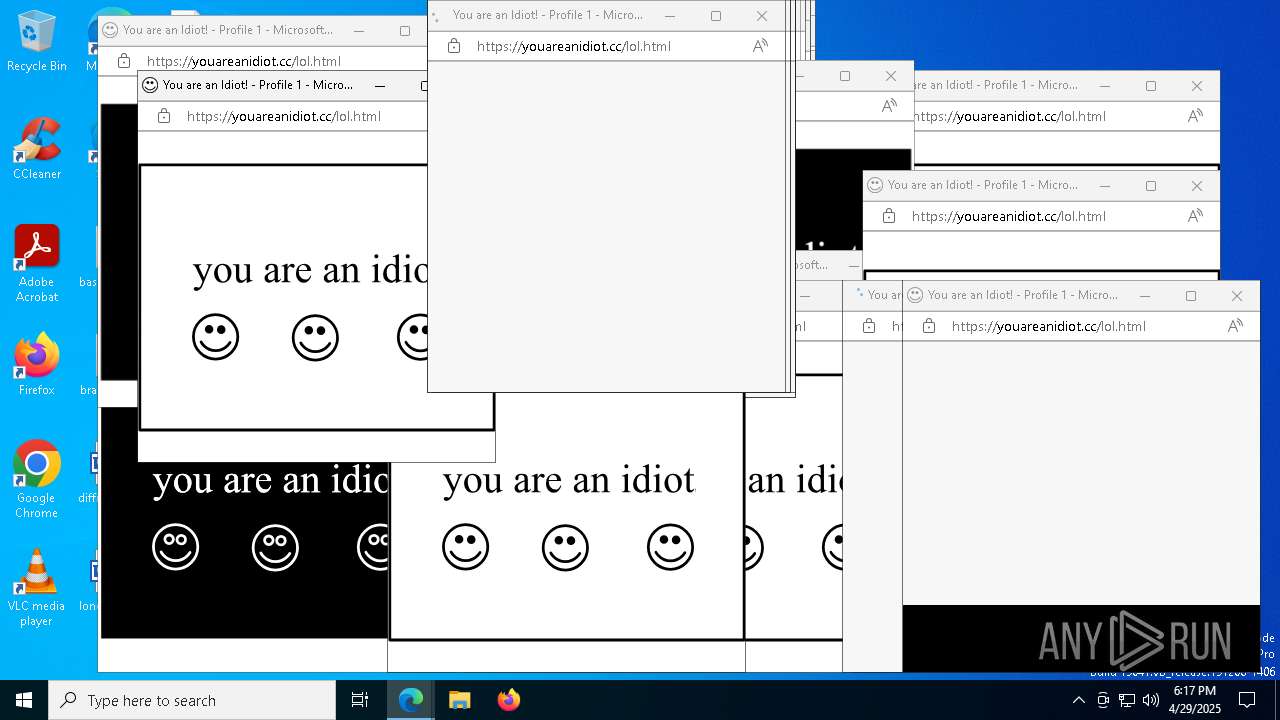Click the lock icon in the lower-right front window
The height and width of the screenshot is (720, 1280).
tap(929, 326)
